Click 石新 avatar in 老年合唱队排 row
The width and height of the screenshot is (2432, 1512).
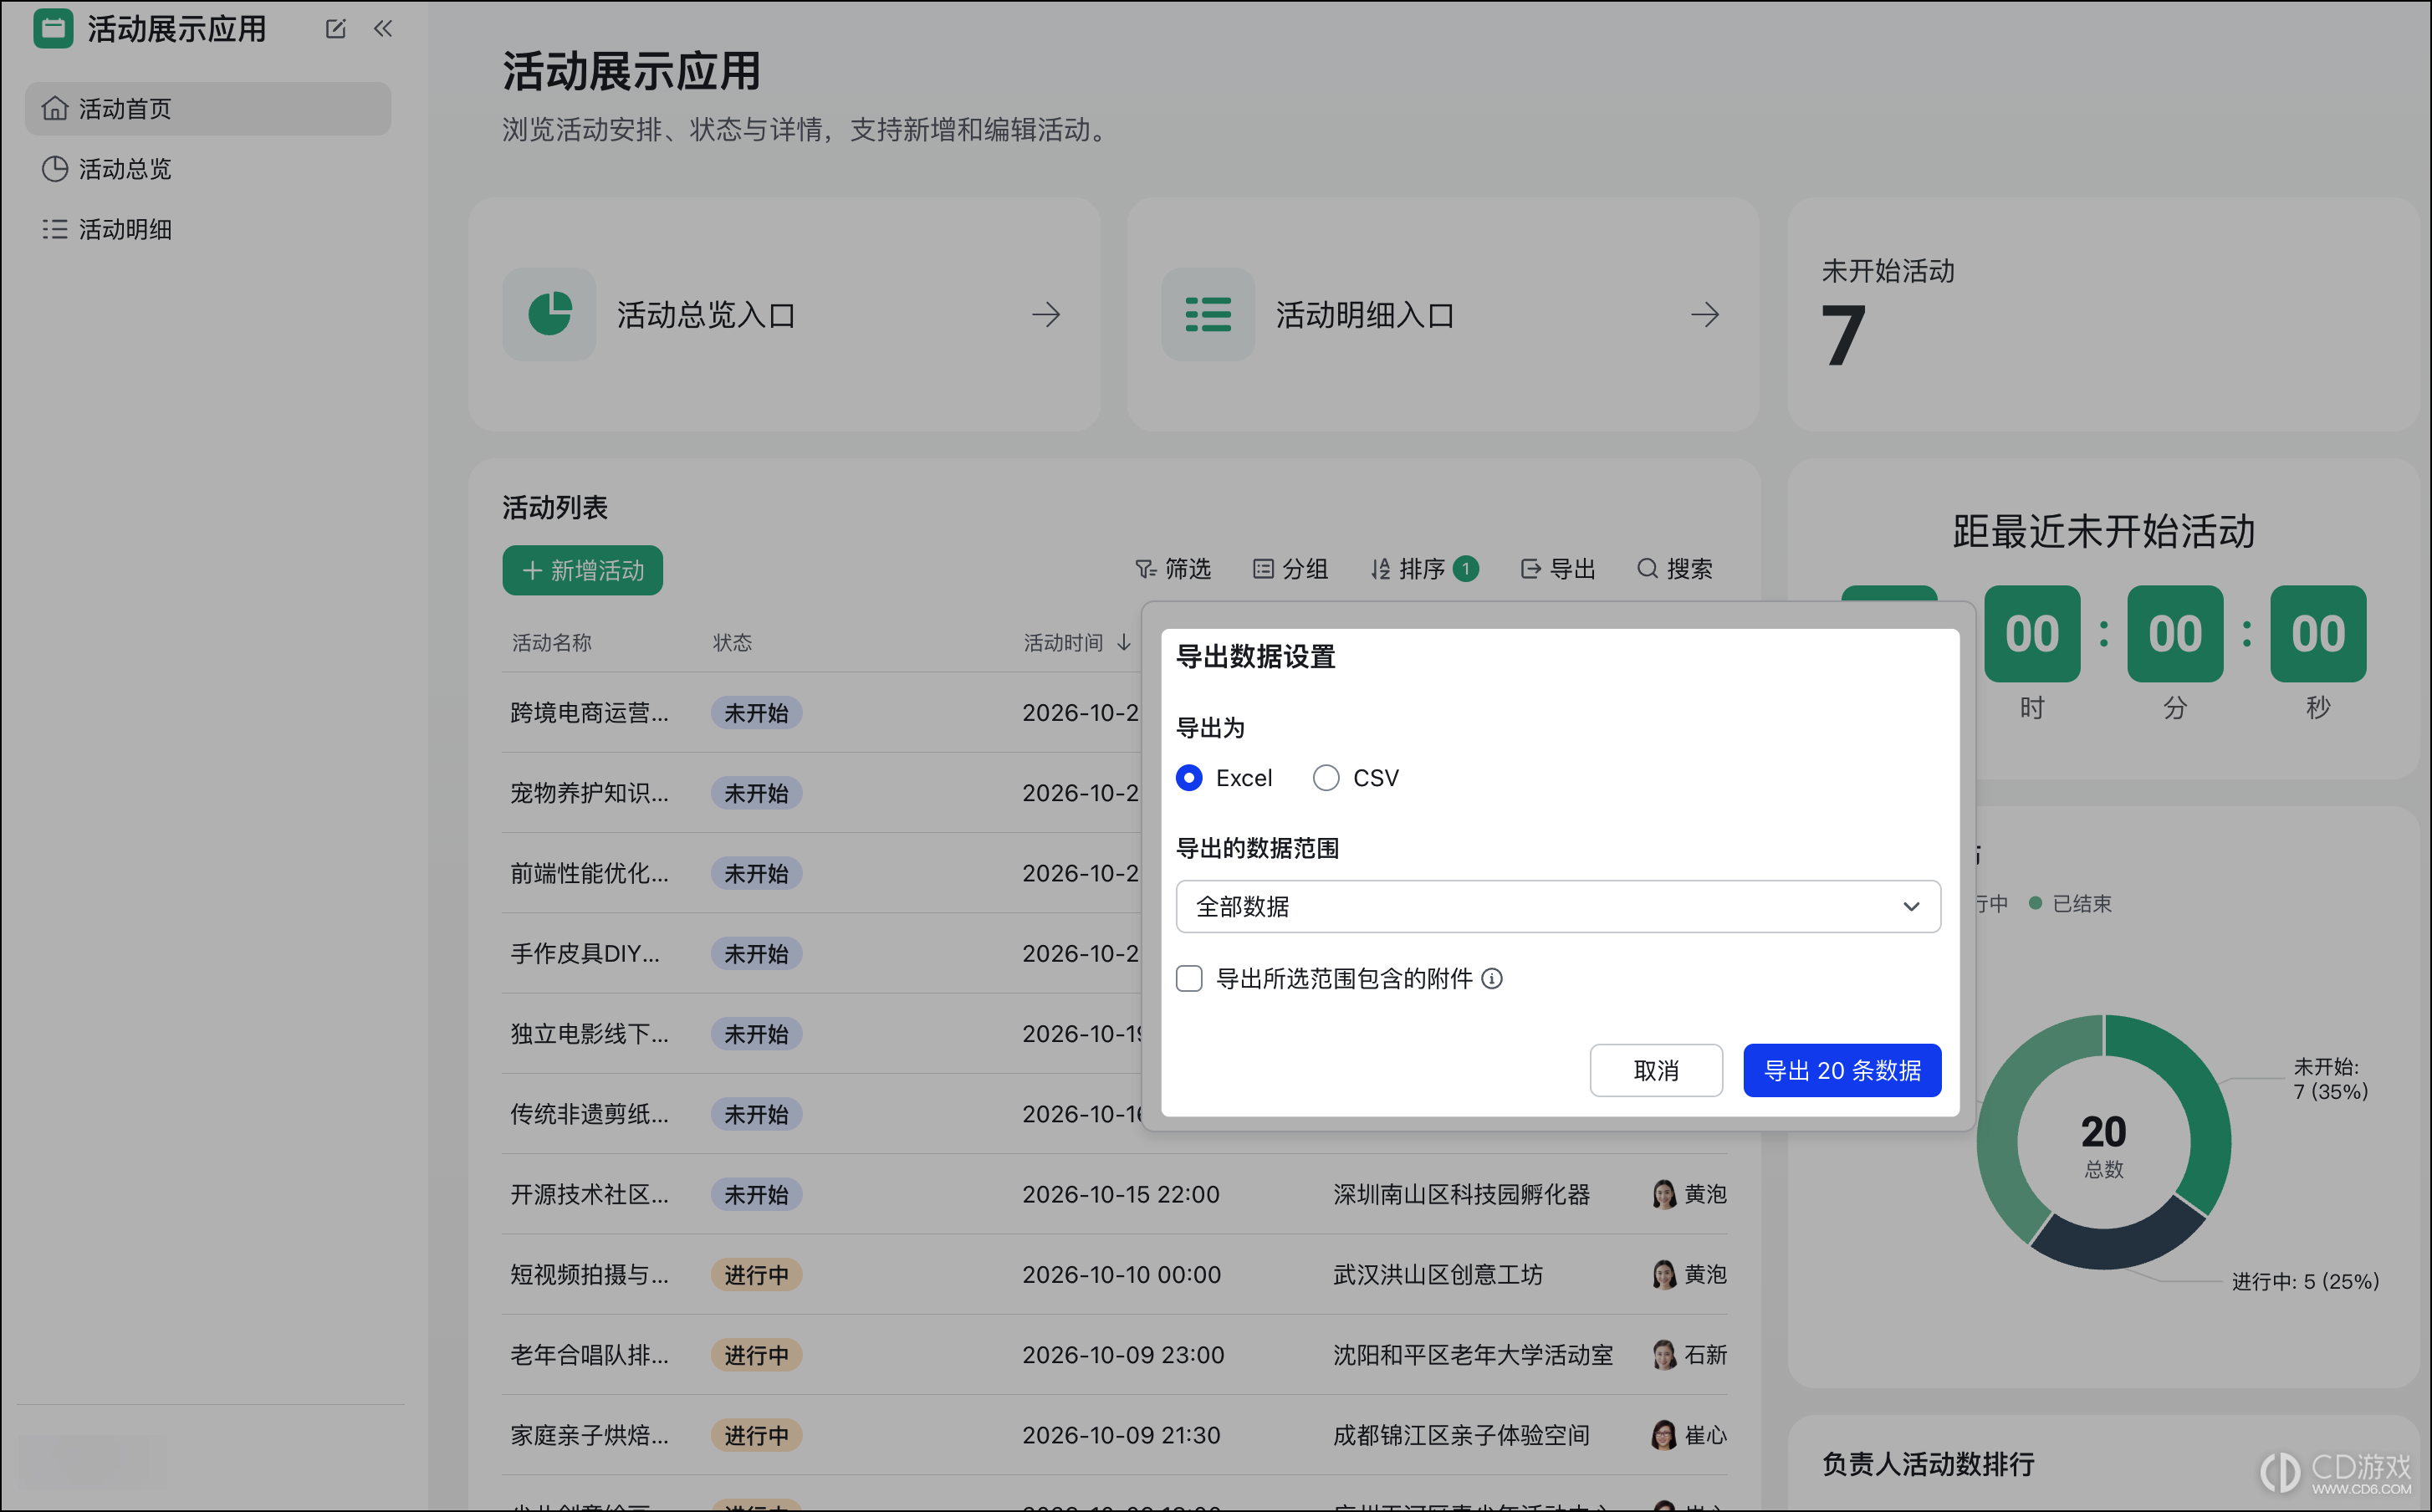(x=1664, y=1355)
